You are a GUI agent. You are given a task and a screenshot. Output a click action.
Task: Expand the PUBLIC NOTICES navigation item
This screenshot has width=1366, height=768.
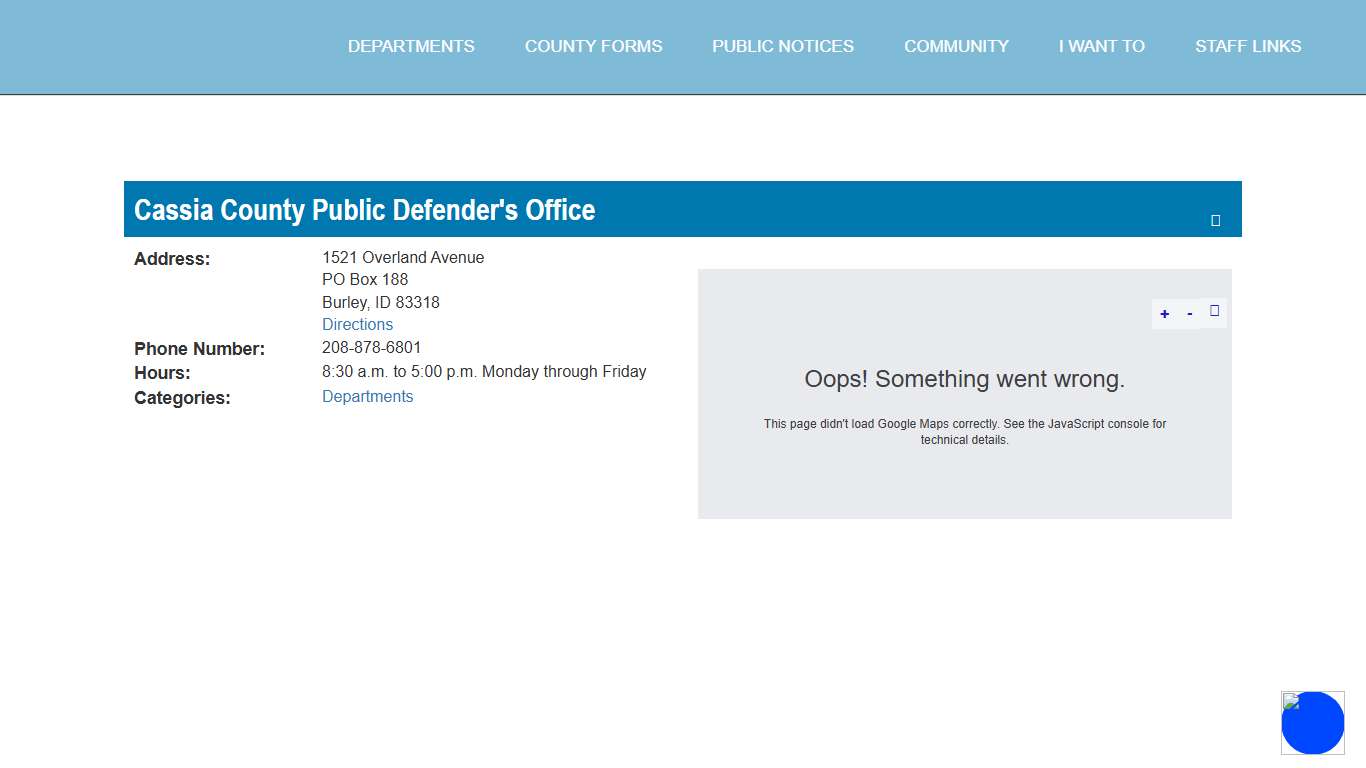point(783,46)
